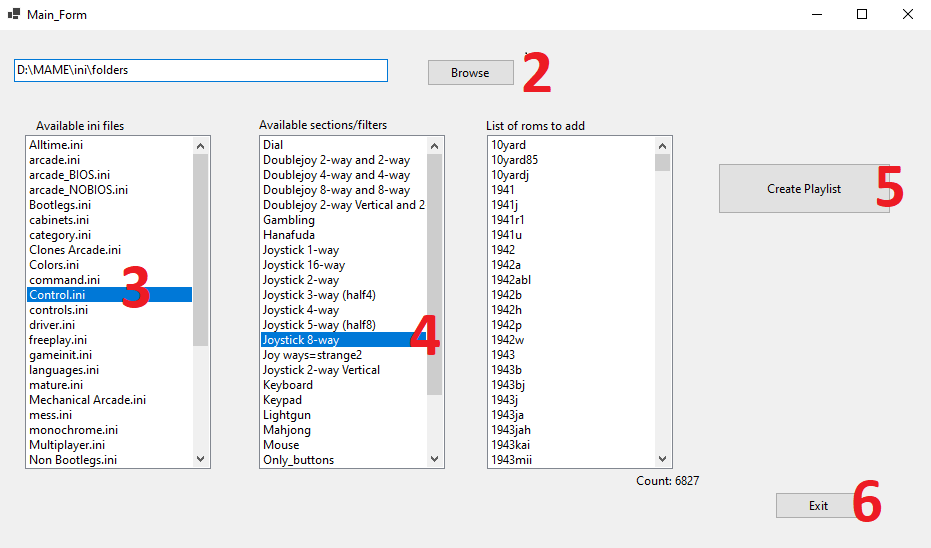Select Joystick 1-way filter

(343, 249)
